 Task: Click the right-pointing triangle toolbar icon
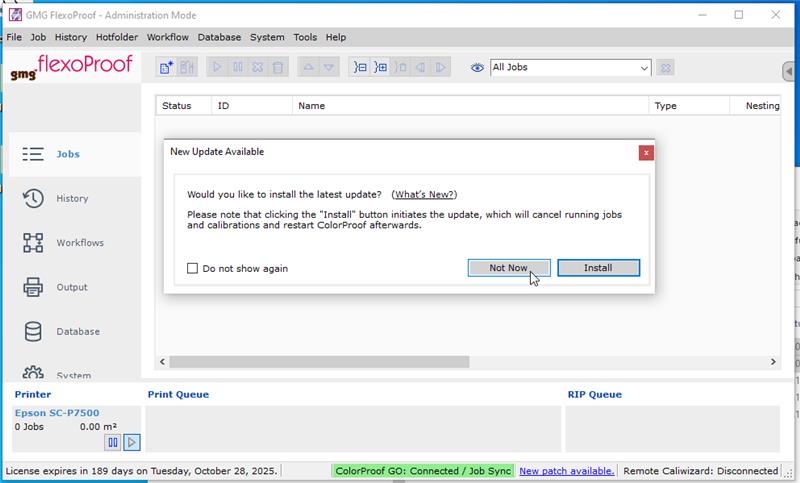[x=440, y=67]
